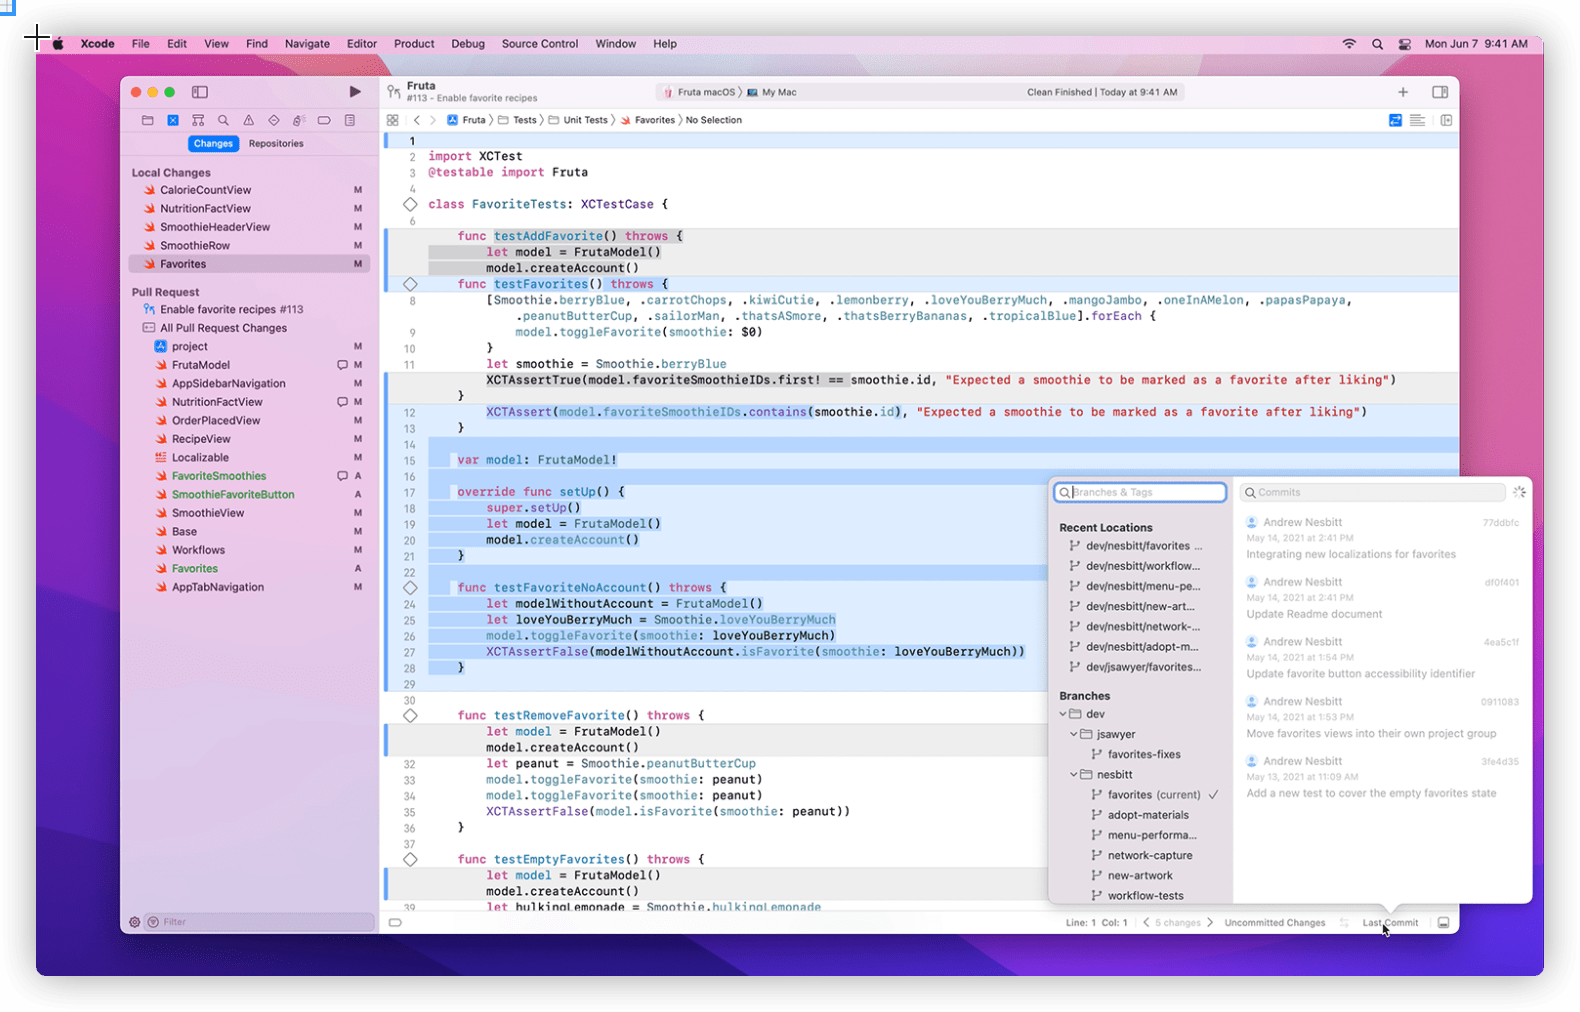Go back in editor history
The width and height of the screenshot is (1580, 1012).
coord(417,120)
